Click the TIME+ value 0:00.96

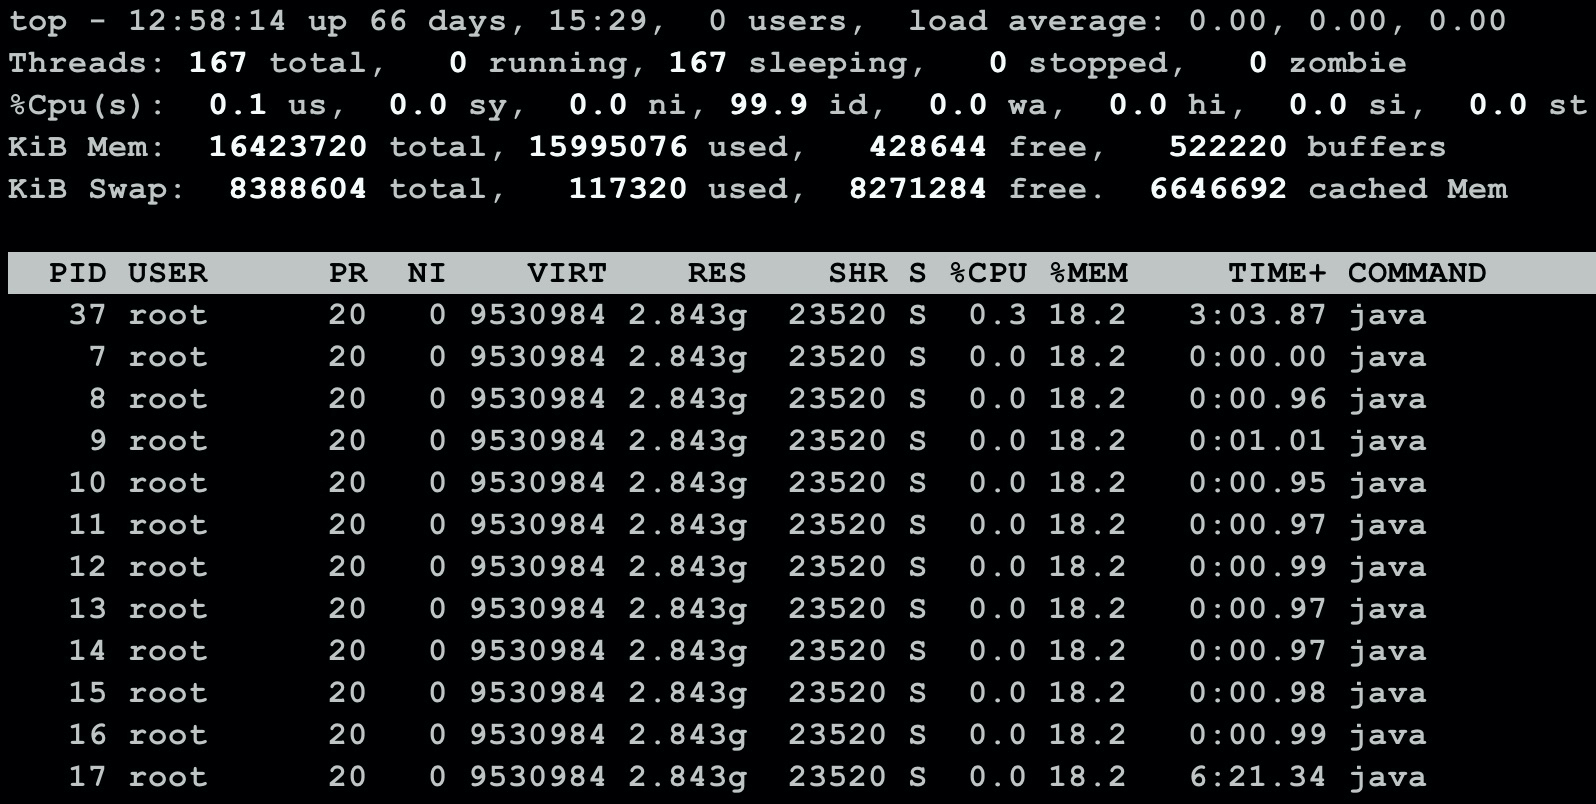[1257, 399]
